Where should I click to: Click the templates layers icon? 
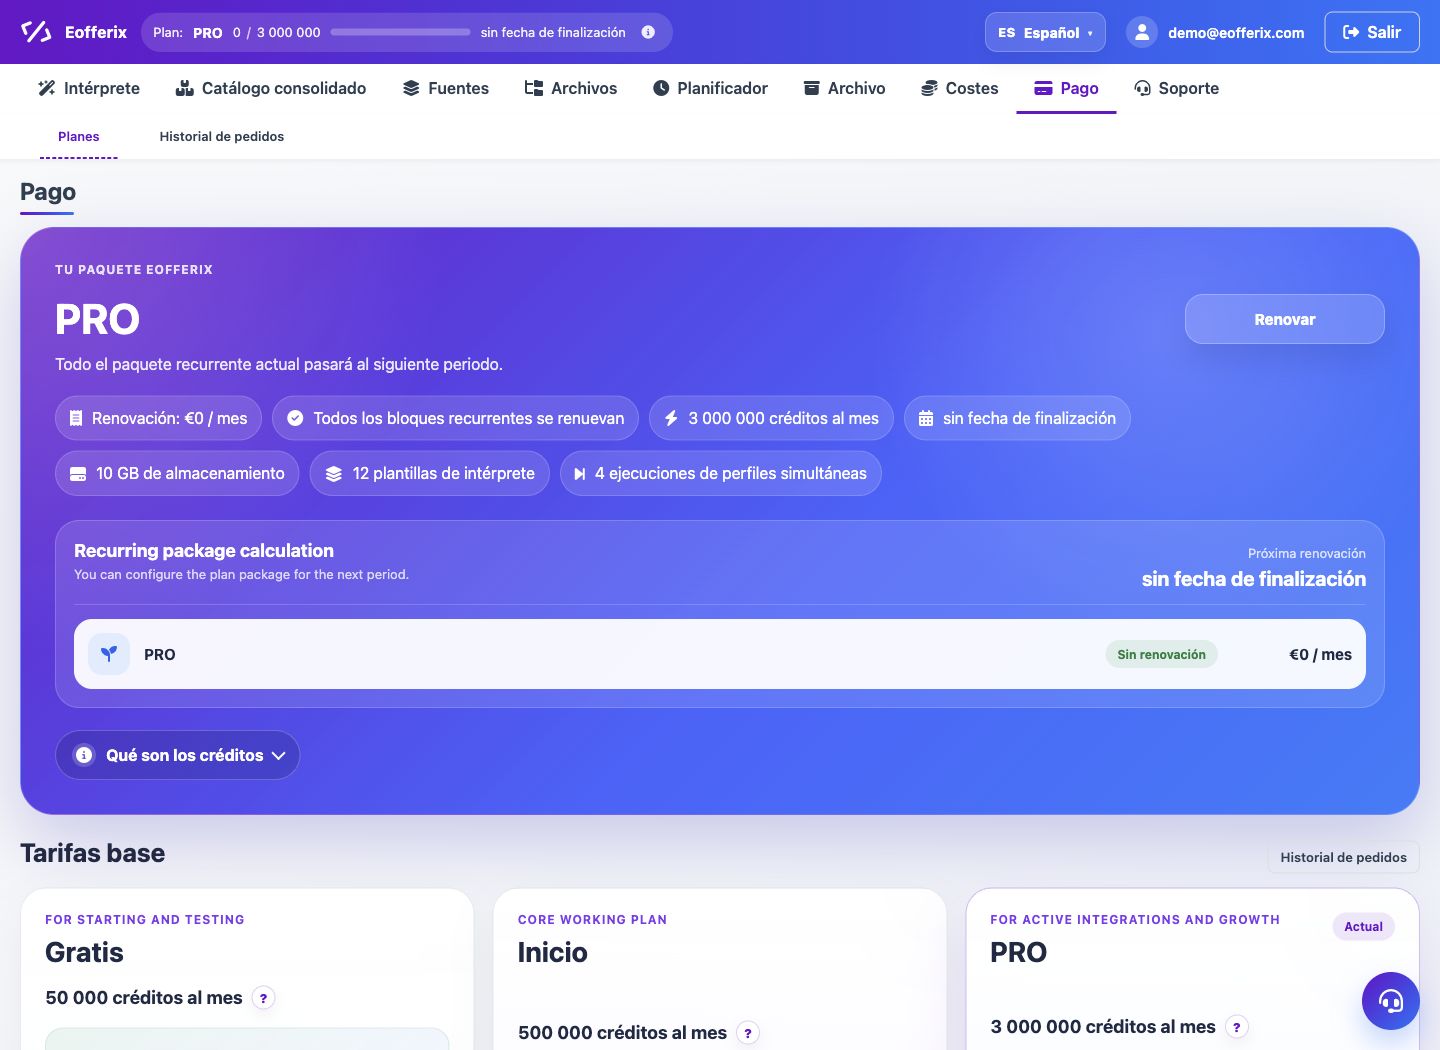[x=334, y=474]
